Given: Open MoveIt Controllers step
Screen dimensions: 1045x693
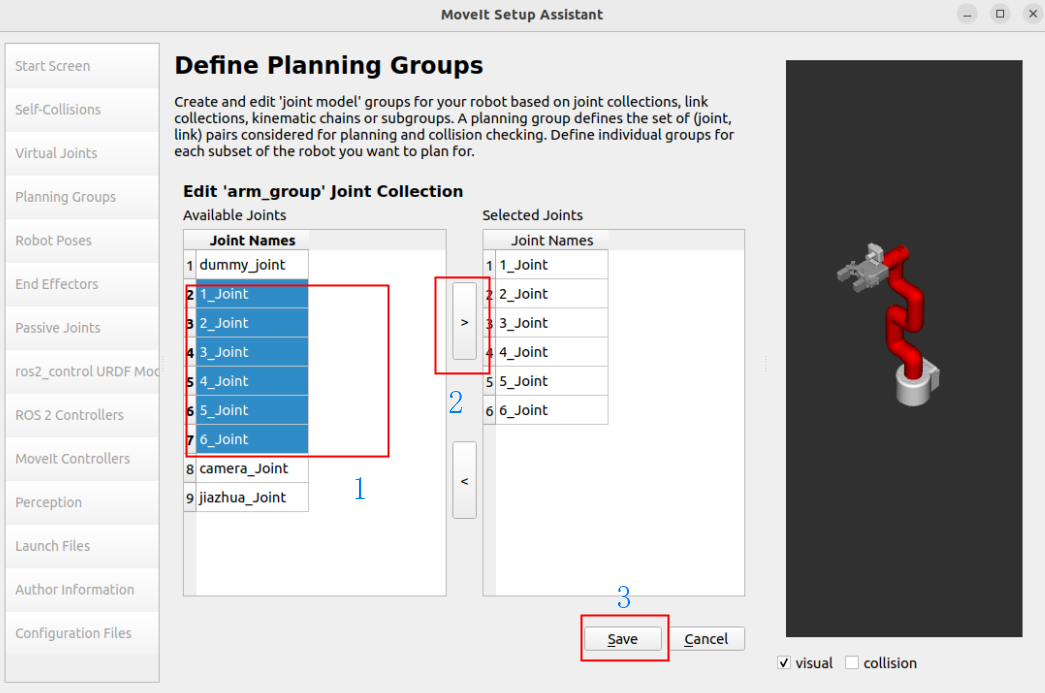Looking at the screenshot, I should point(82,458).
